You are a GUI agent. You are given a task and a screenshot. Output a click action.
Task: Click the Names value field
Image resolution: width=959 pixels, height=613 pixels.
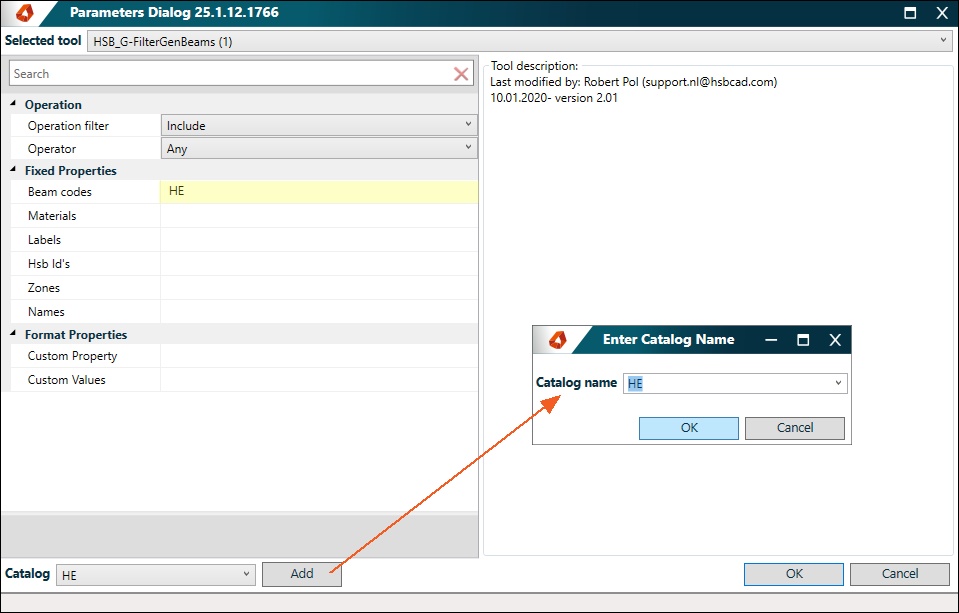tap(319, 311)
